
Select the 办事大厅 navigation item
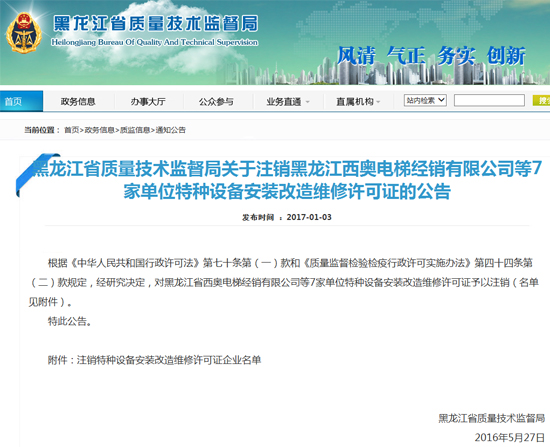point(148,102)
